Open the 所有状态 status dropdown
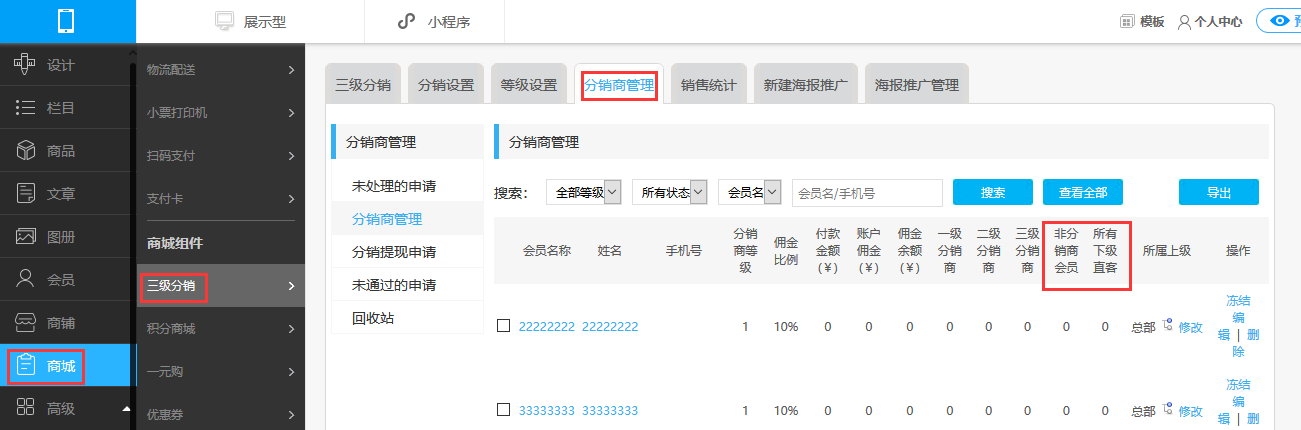Screen dimensions: 1301x430 [670, 192]
